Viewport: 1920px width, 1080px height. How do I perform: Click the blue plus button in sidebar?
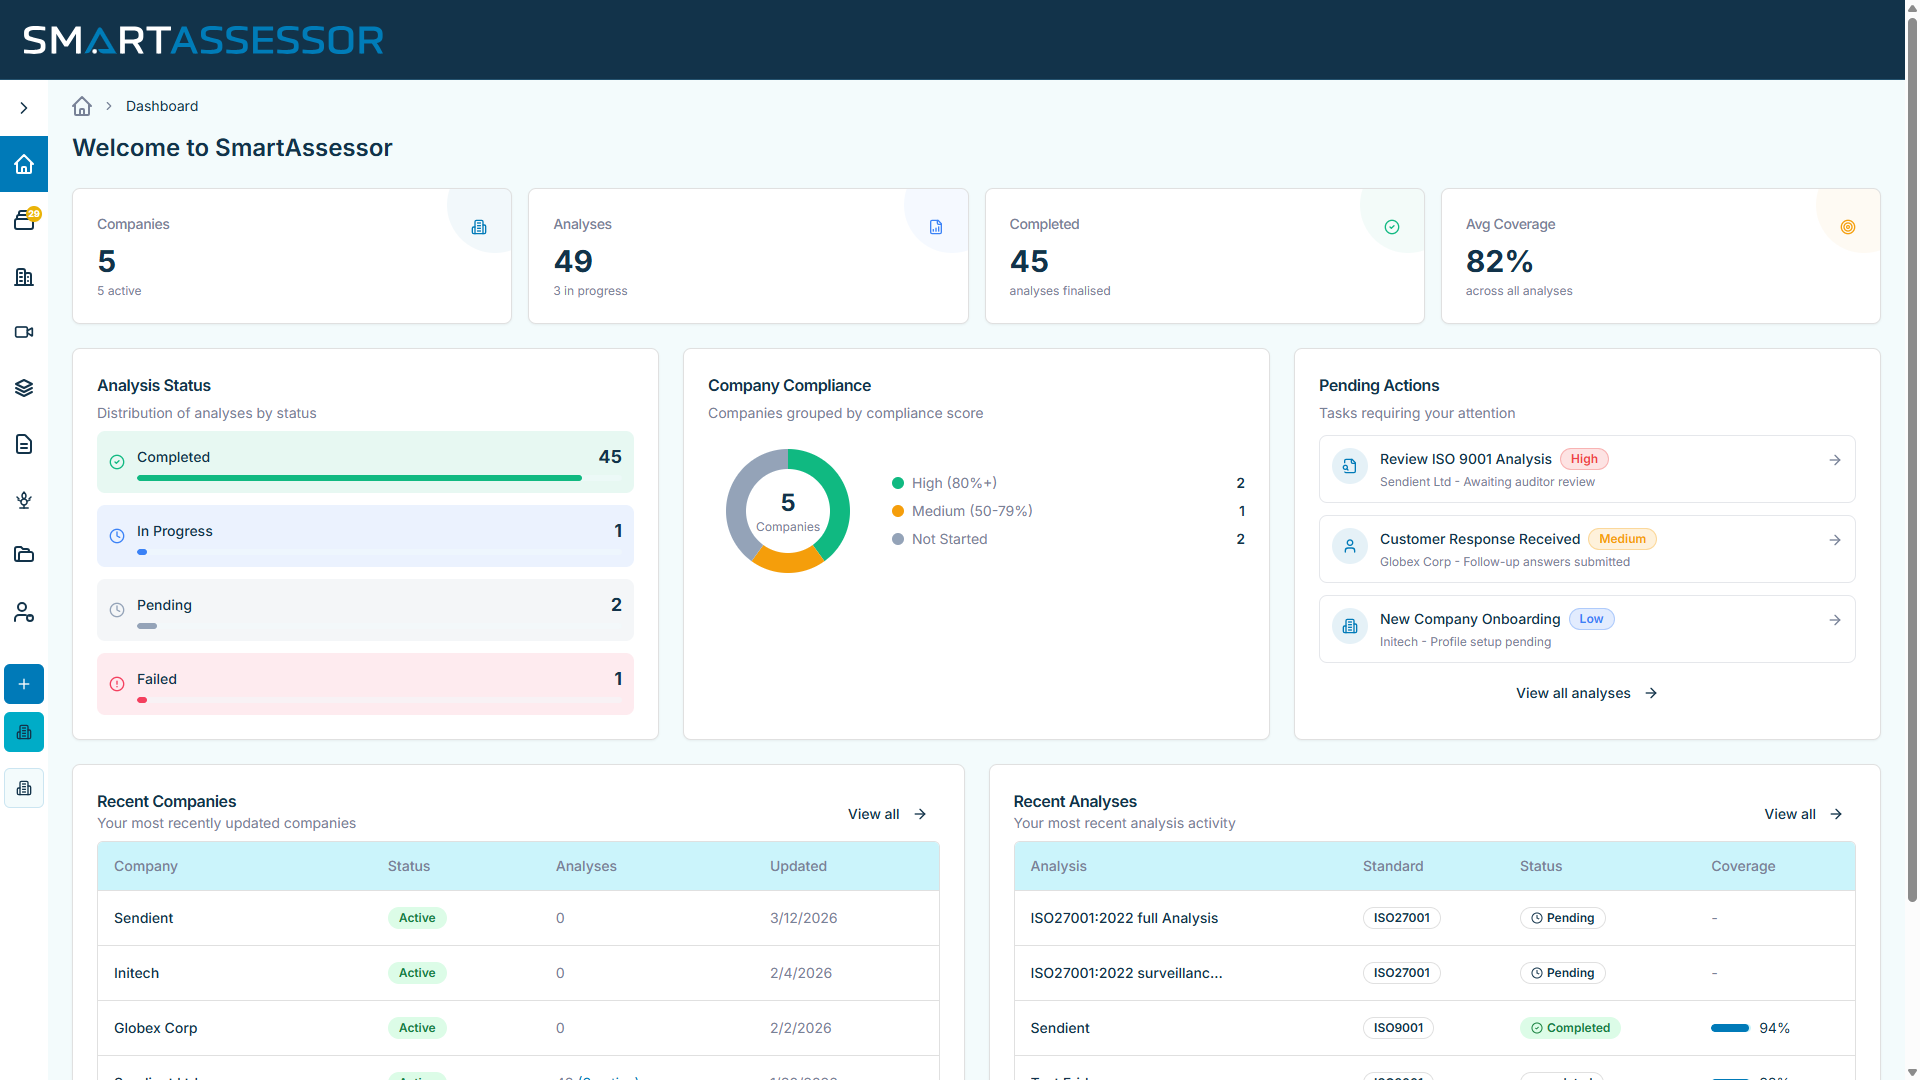(23, 684)
